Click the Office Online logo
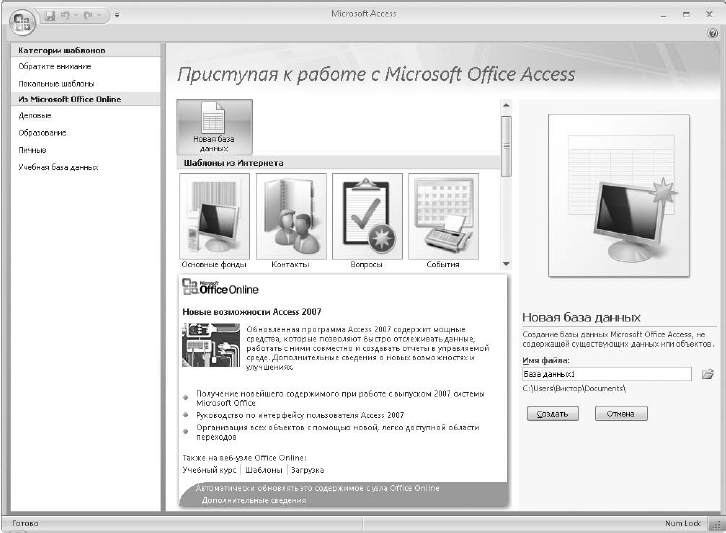726x533 pixels. coord(220,287)
